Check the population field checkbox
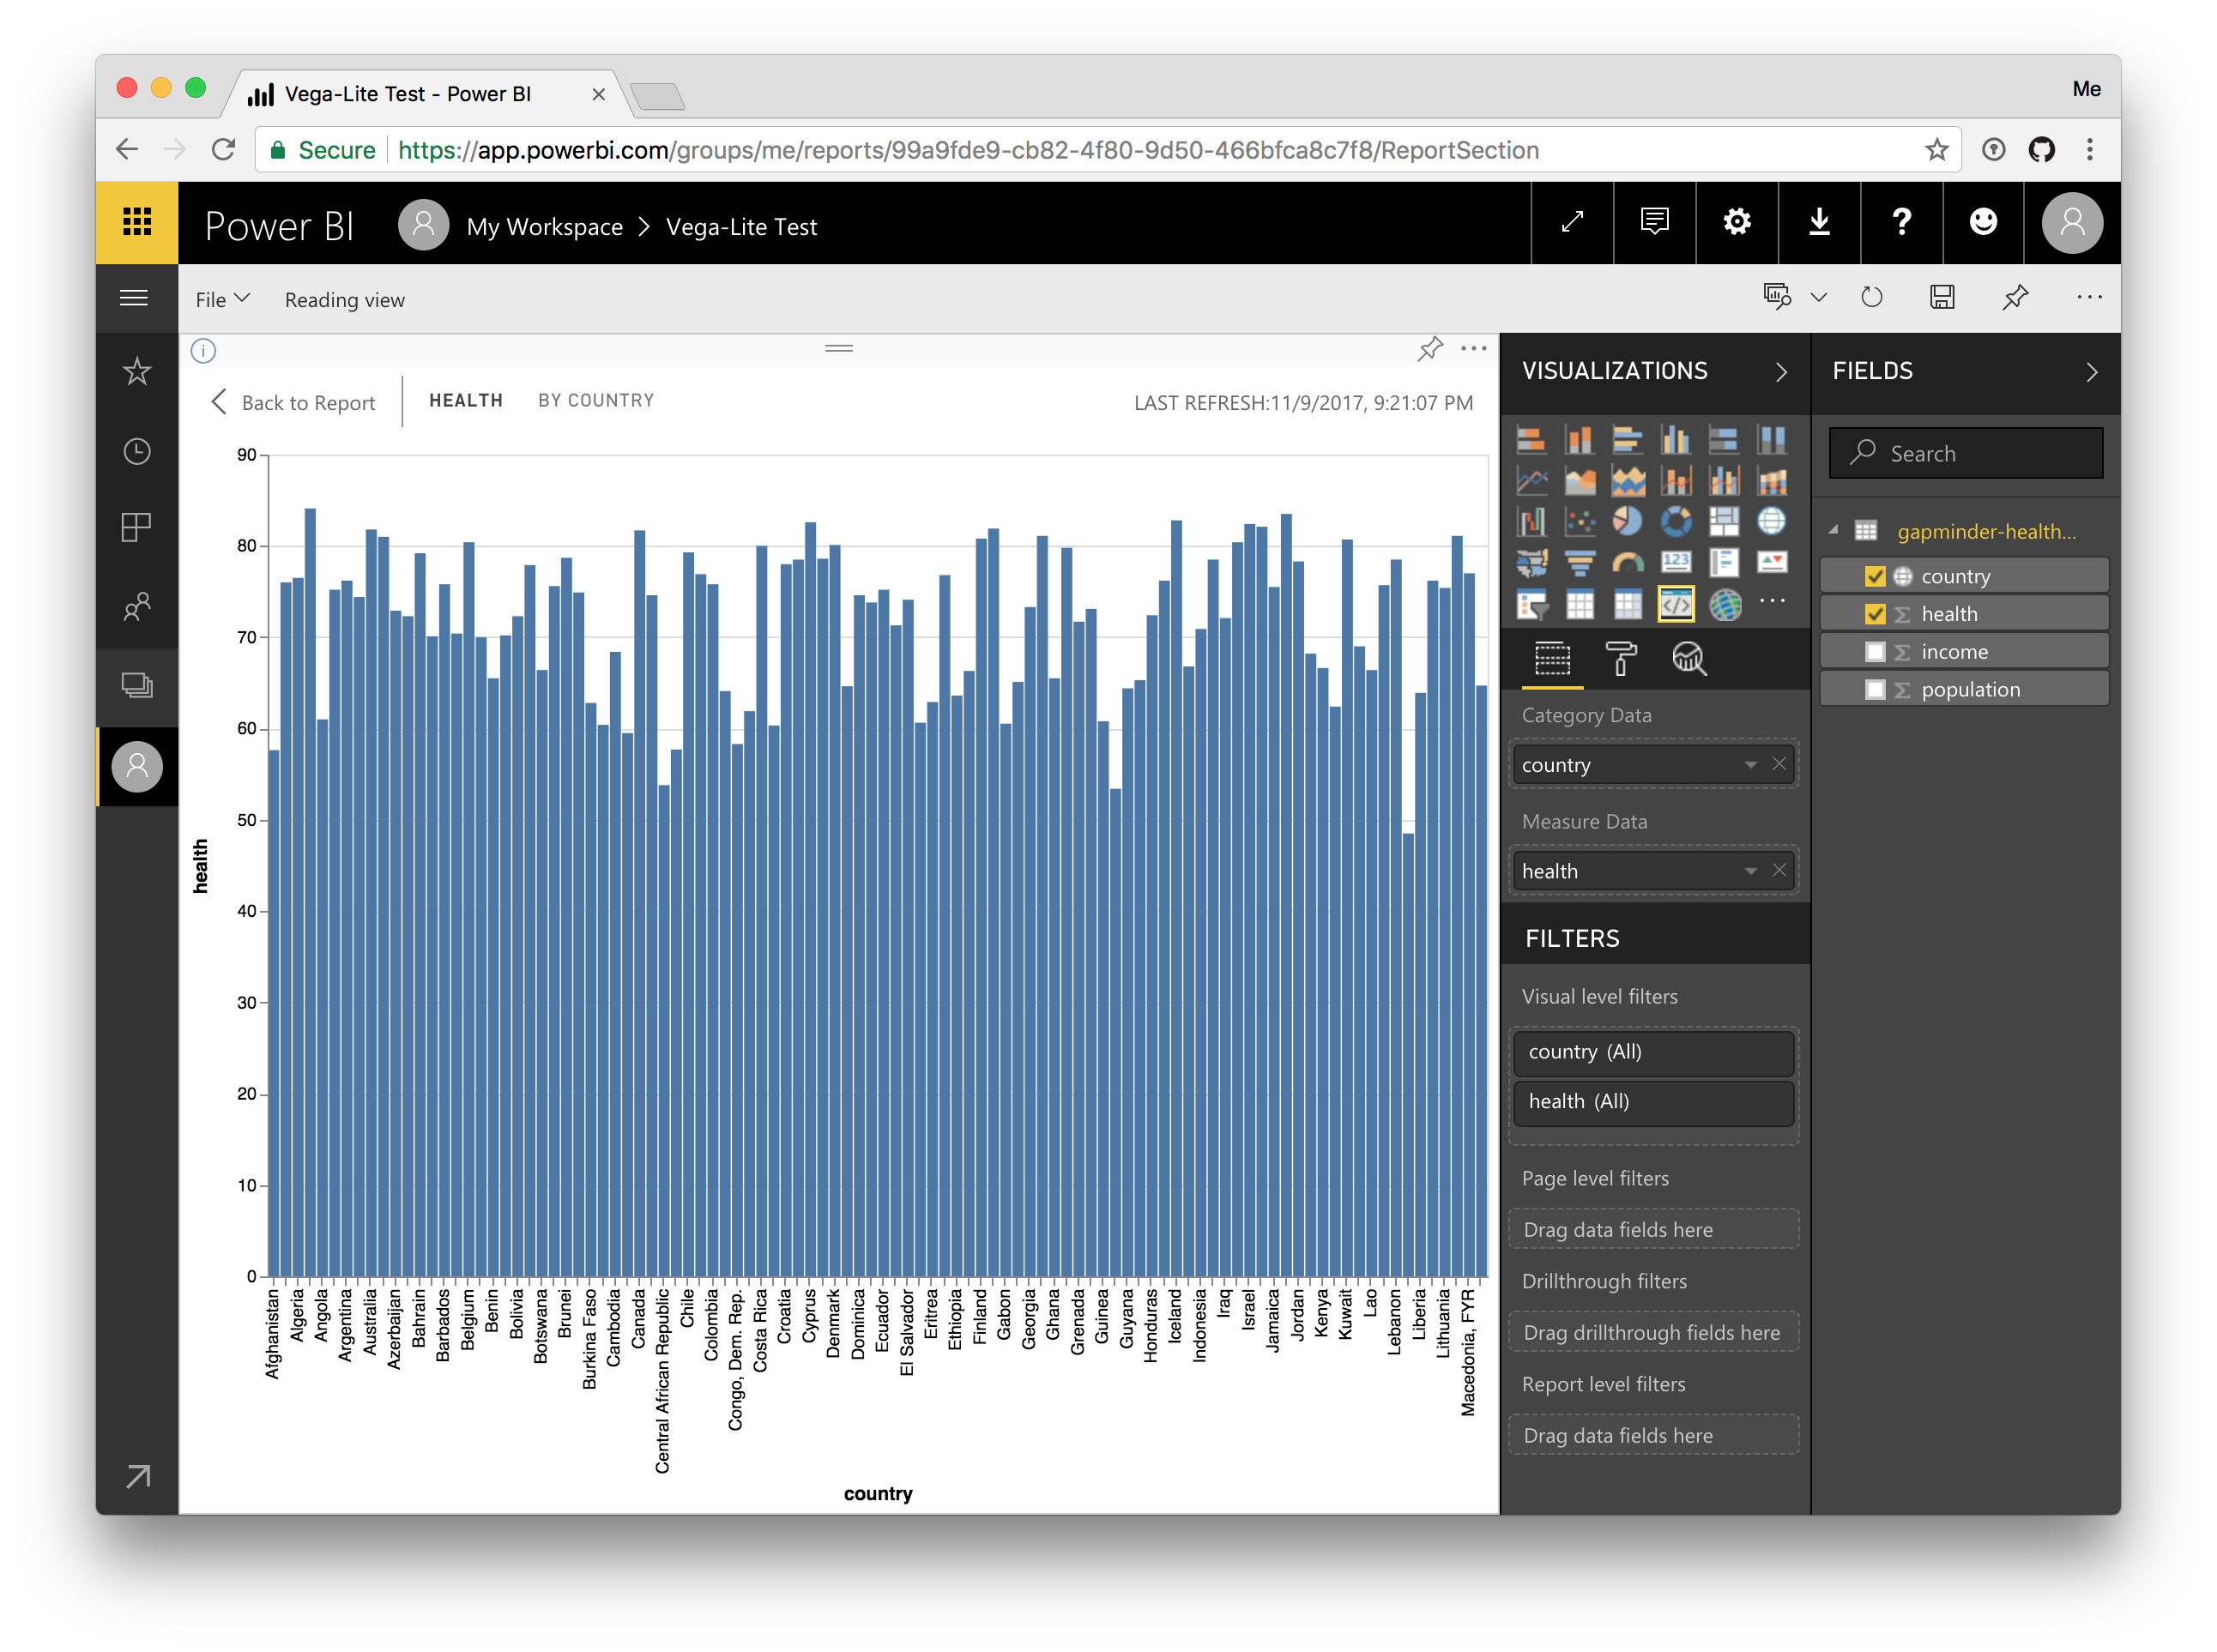The height and width of the screenshot is (1652, 2217). (x=1875, y=690)
